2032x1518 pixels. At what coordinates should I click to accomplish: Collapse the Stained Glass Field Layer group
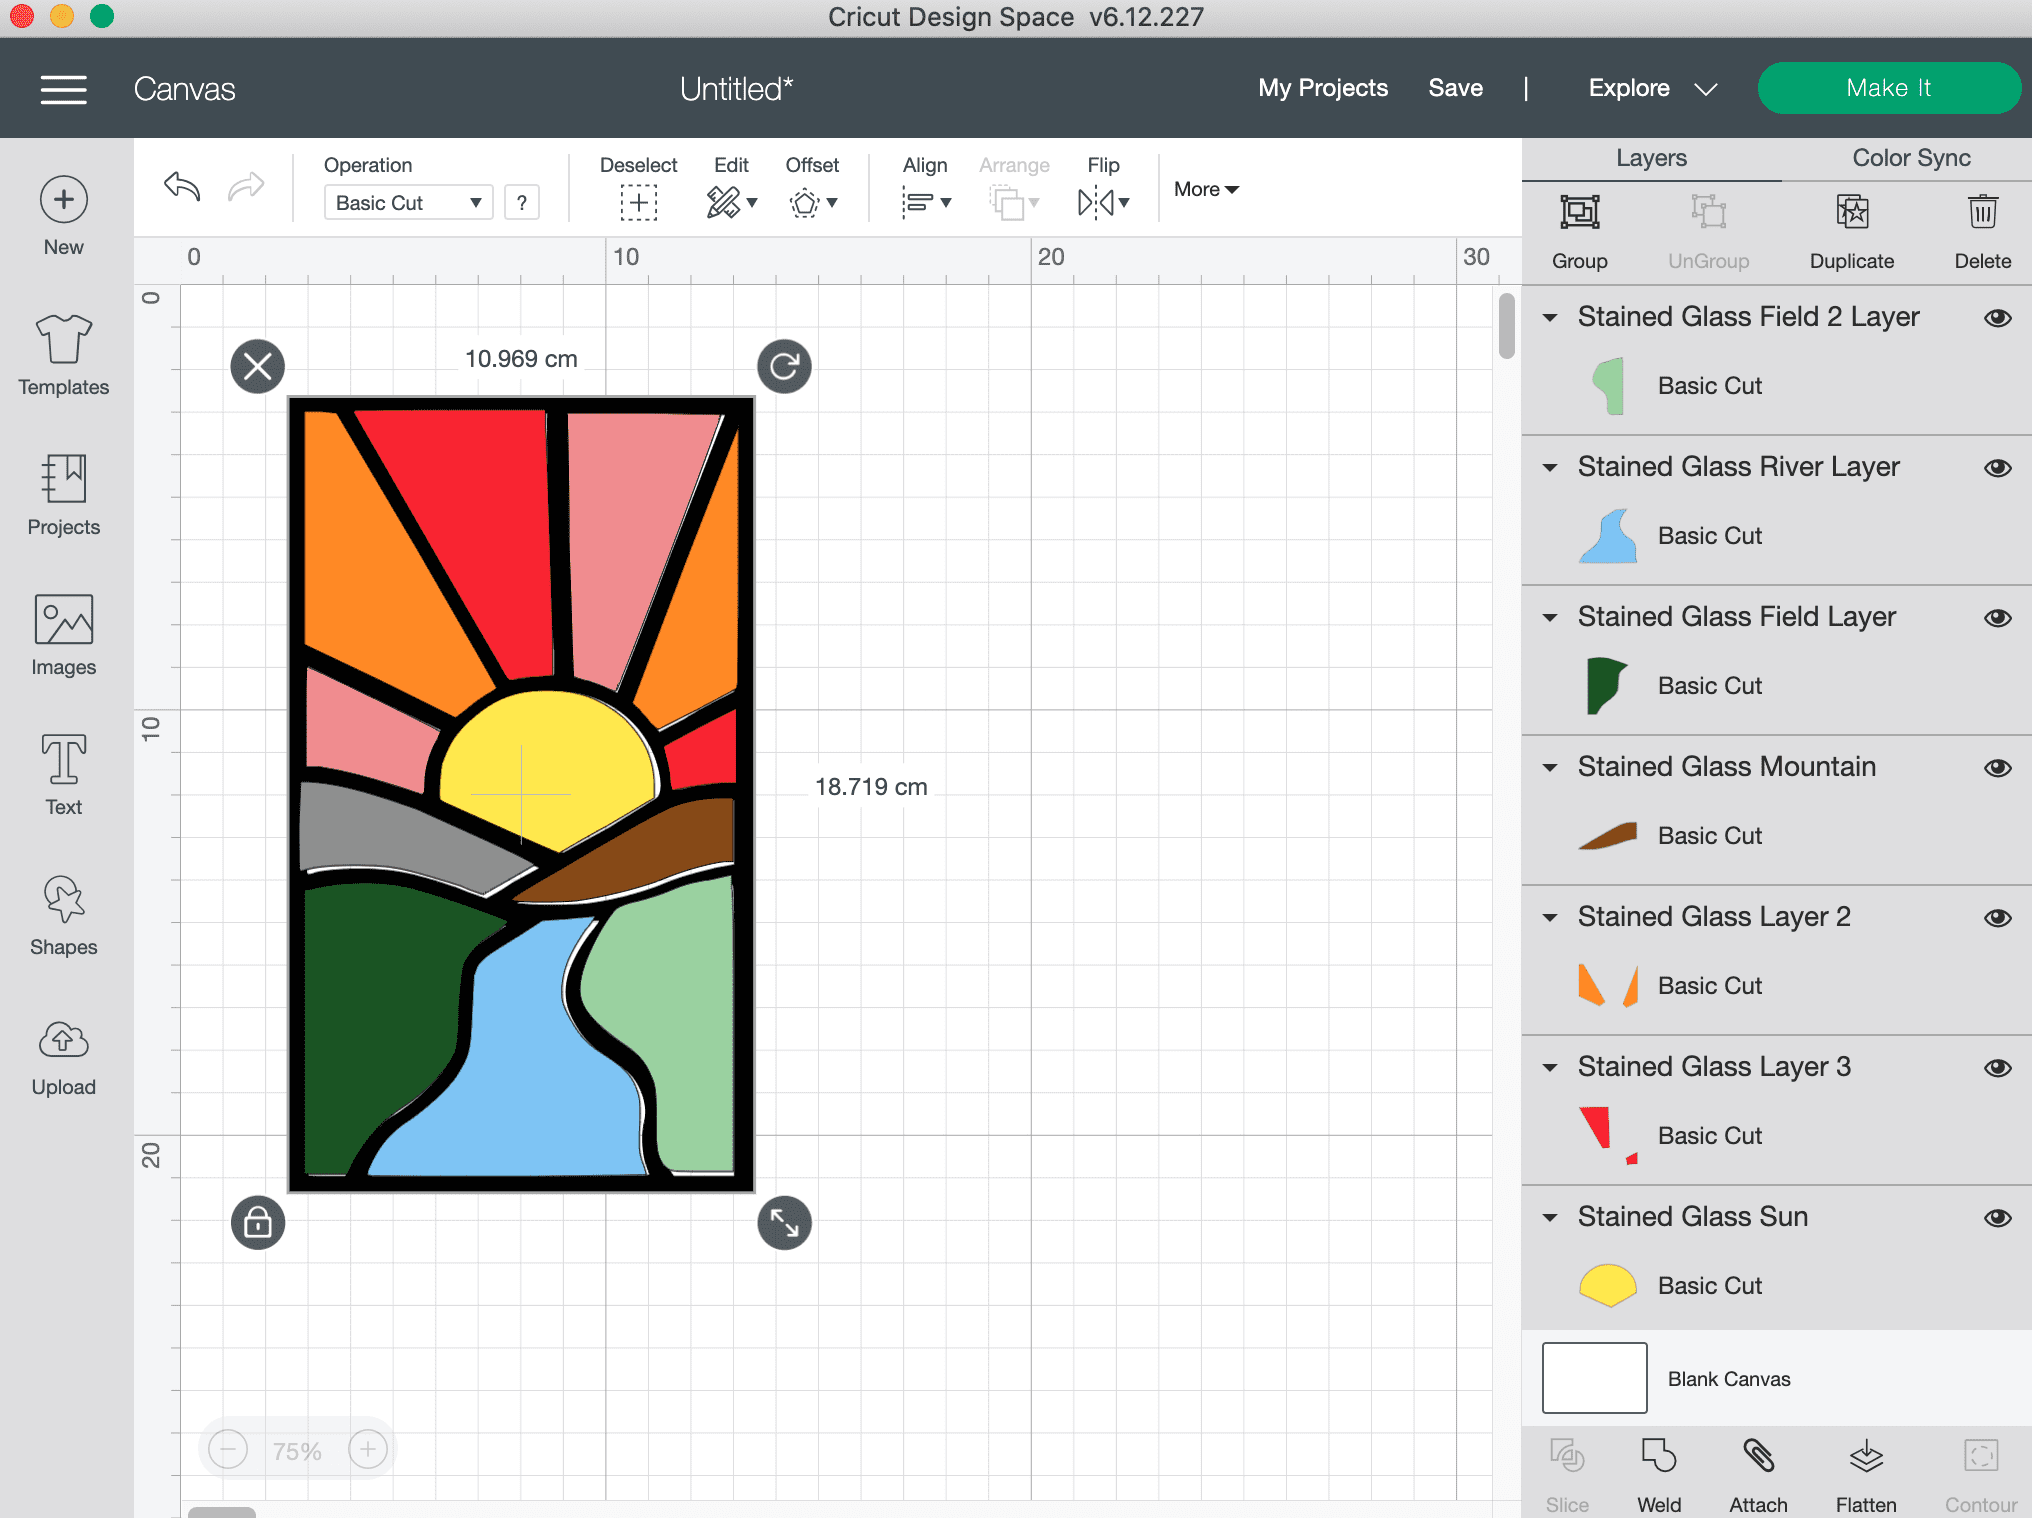tap(1550, 618)
